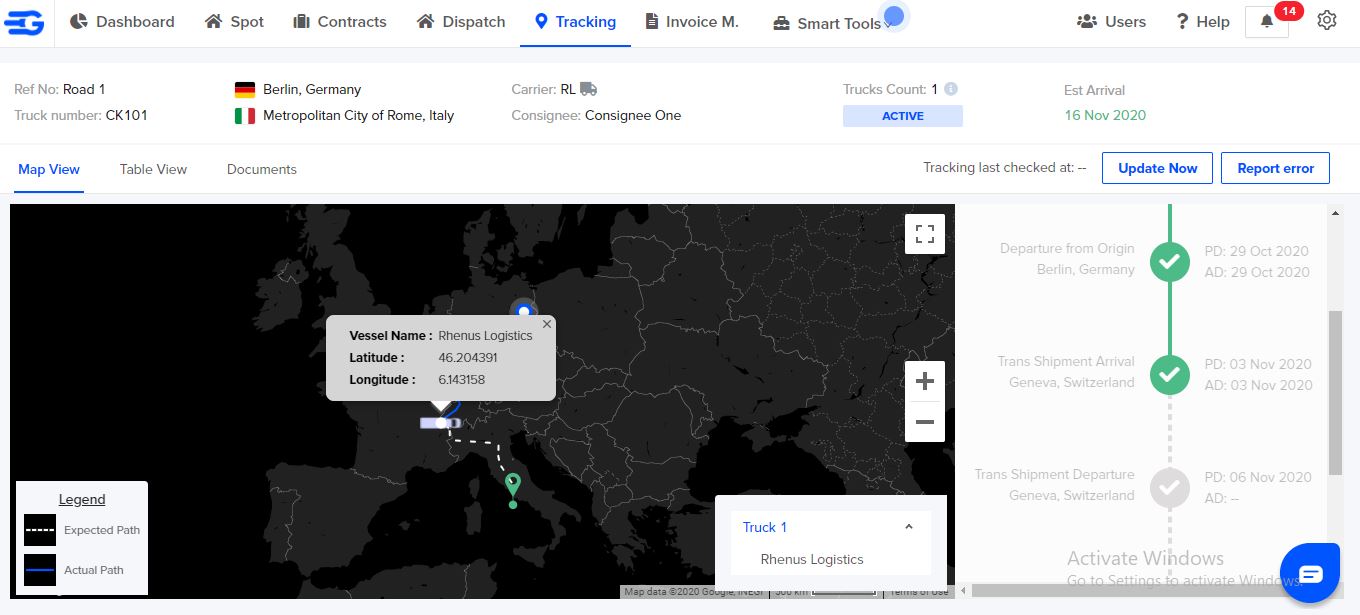Image resolution: width=1360 pixels, height=615 pixels.
Task: Zoom in on the map
Action: tap(924, 380)
